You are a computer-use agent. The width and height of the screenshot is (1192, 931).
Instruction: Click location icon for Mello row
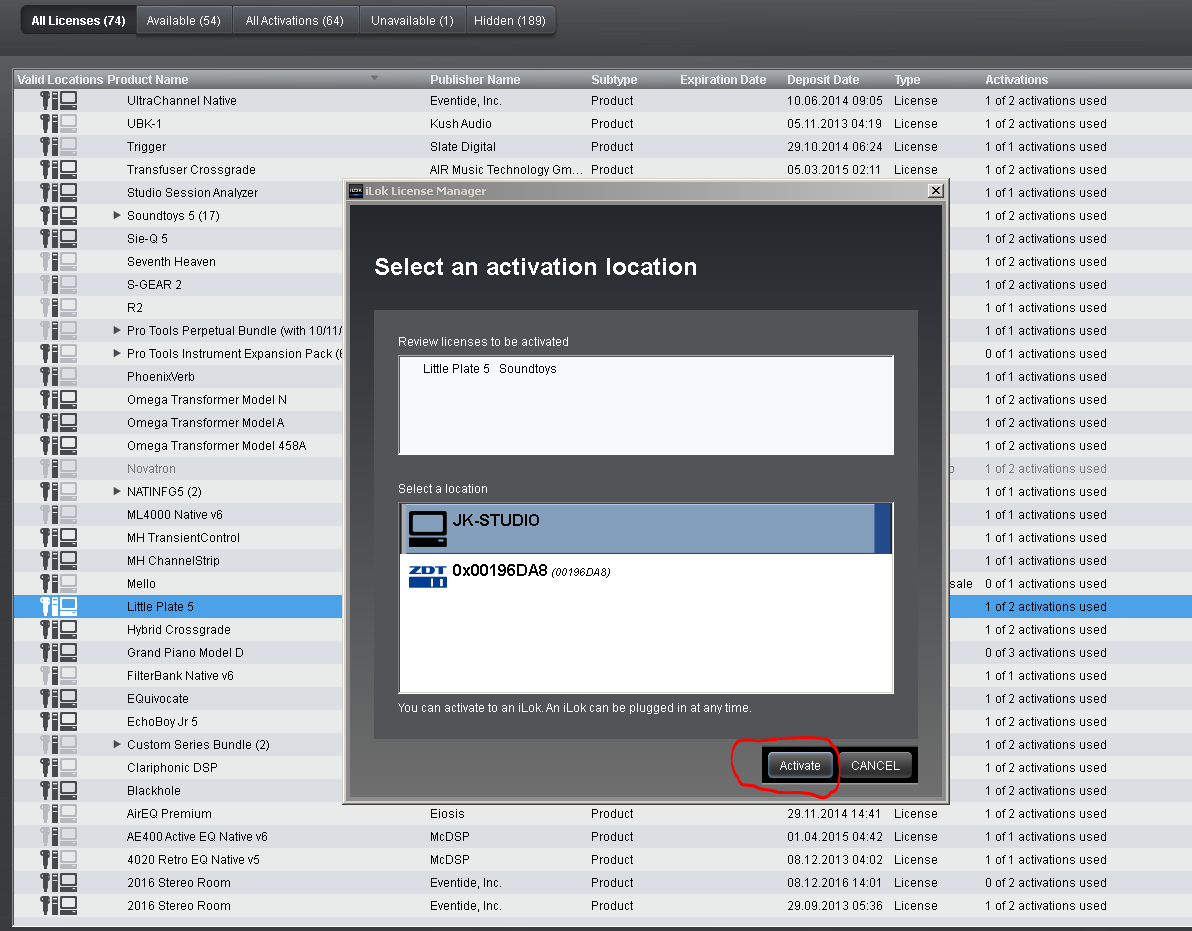(x=59, y=583)
